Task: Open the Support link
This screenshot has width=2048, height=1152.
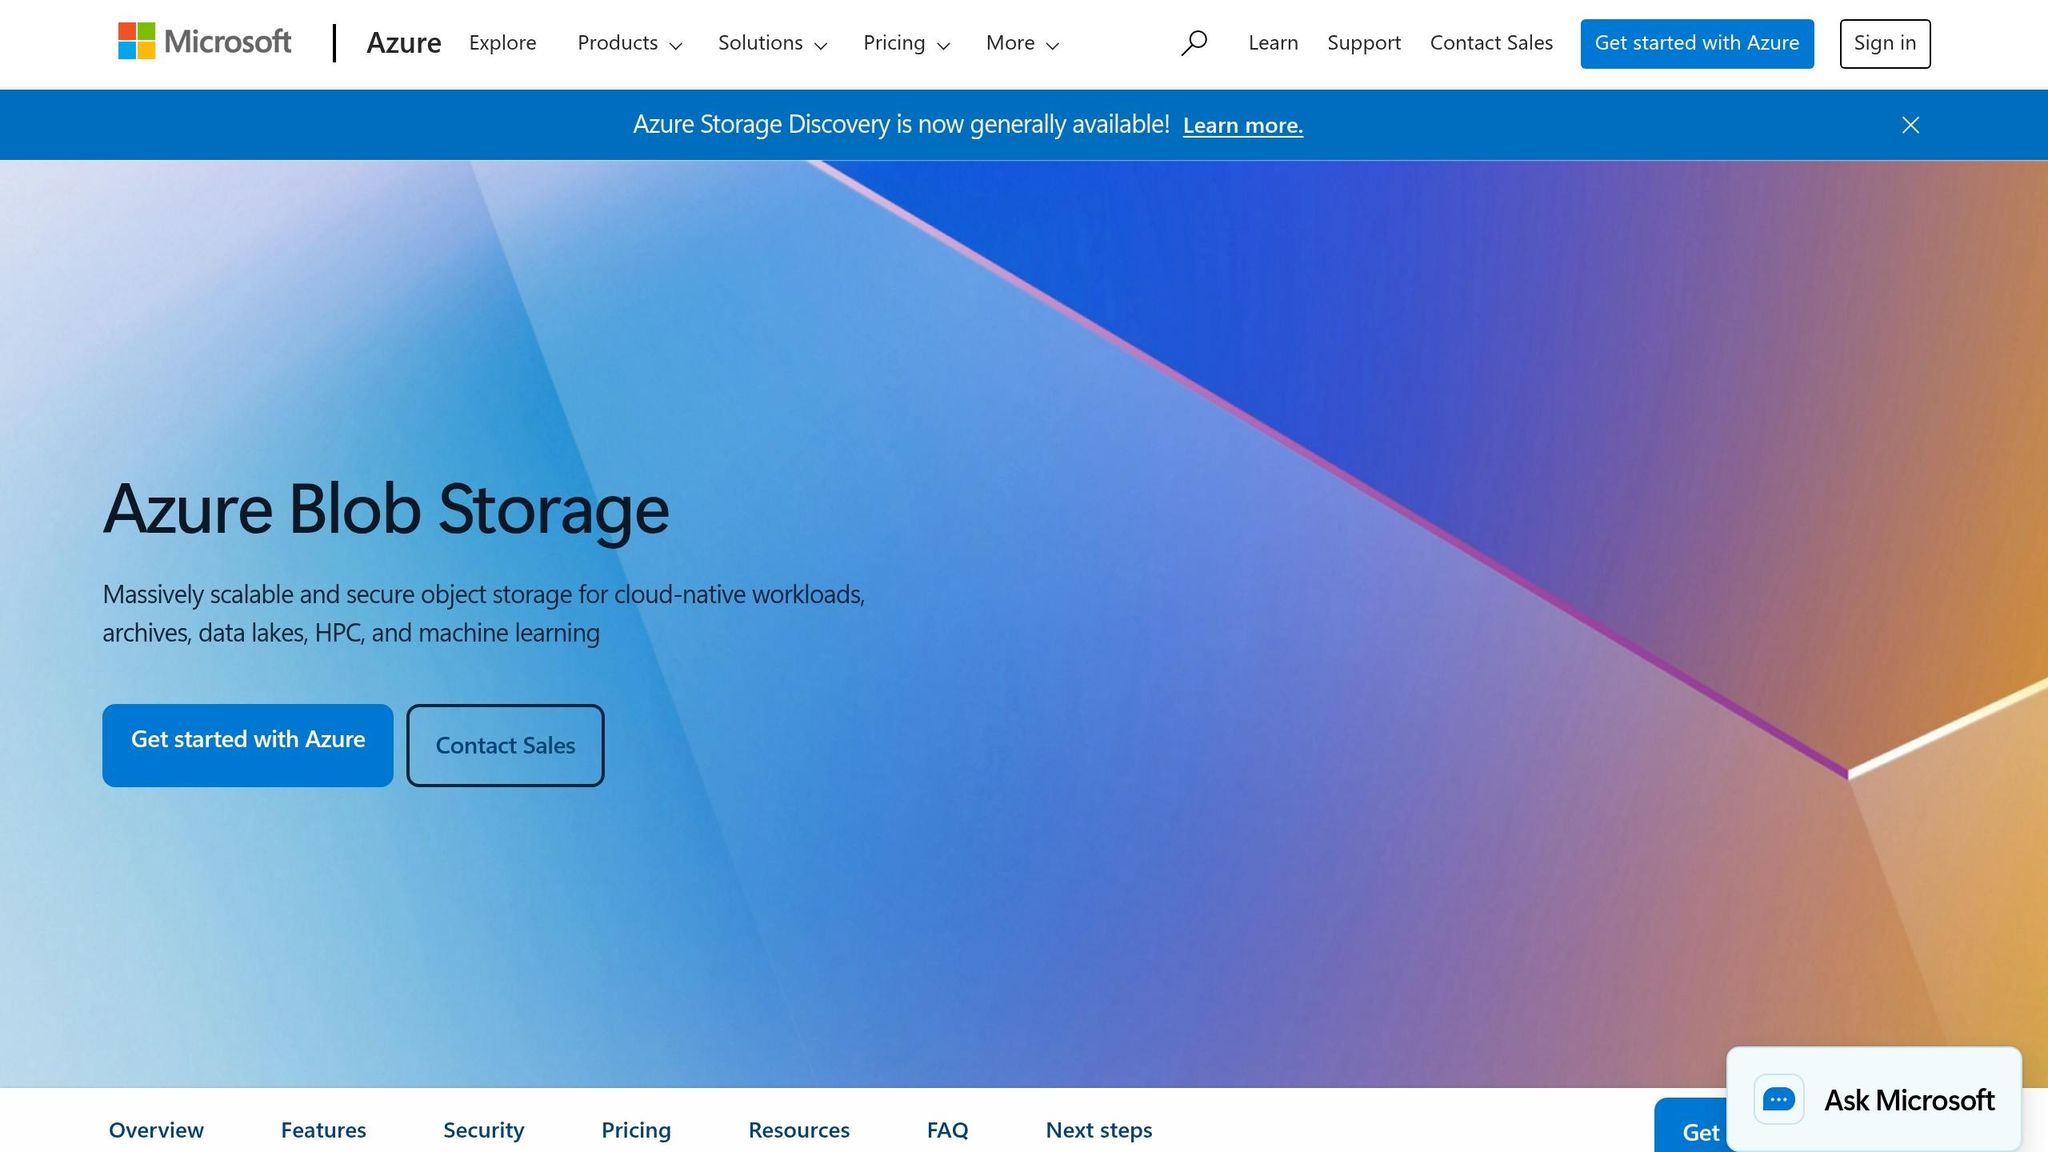Action: pos(1364,43)
